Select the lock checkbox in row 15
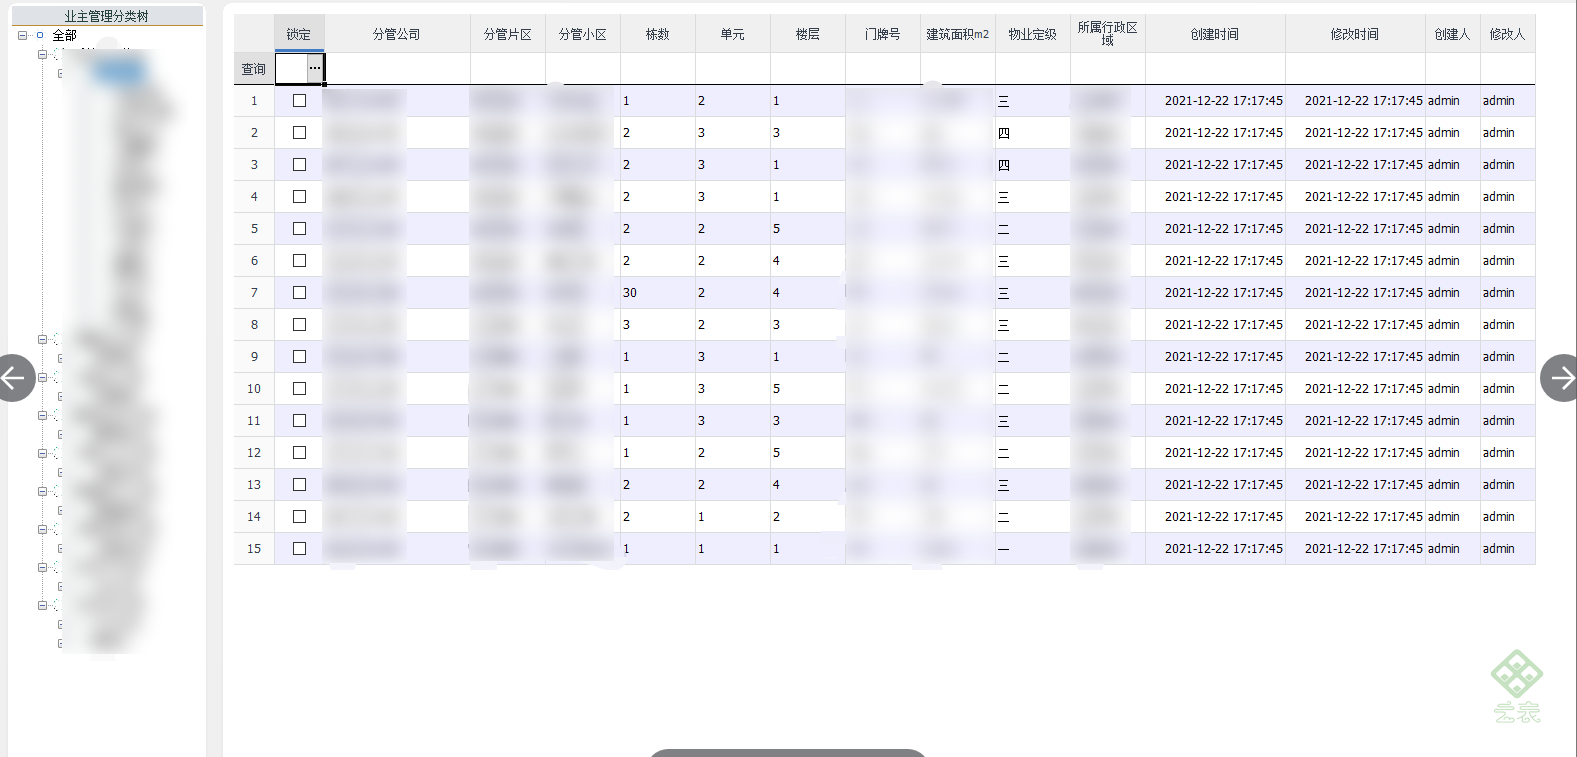Screen dimensions: 1577x757 [299, 548]
